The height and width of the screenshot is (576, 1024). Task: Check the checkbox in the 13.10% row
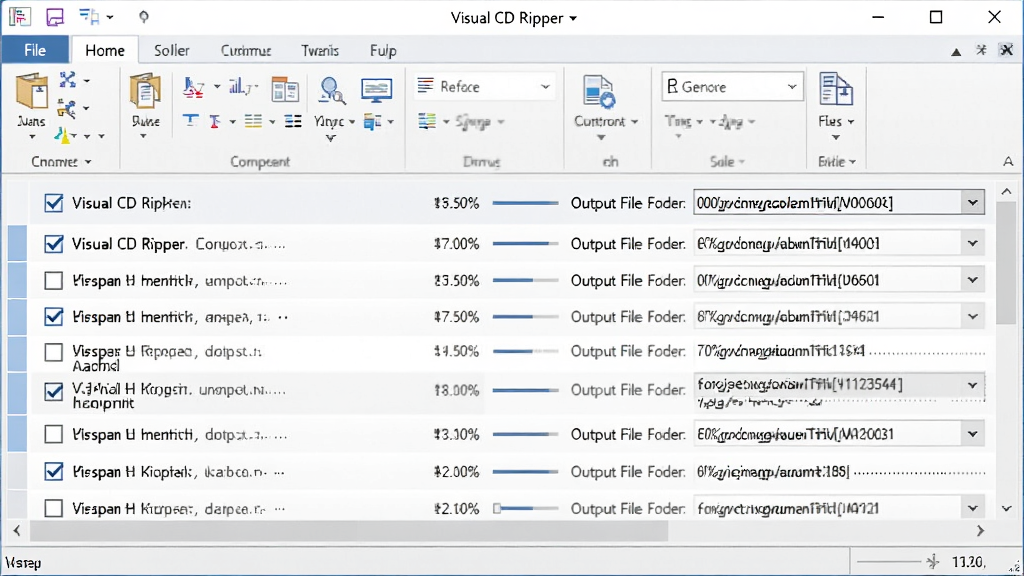click(54, 434)
